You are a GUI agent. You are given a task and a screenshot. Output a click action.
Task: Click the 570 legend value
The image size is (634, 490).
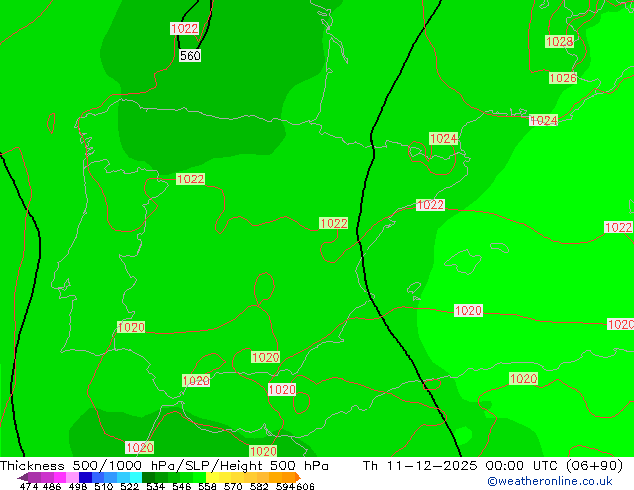233,486
